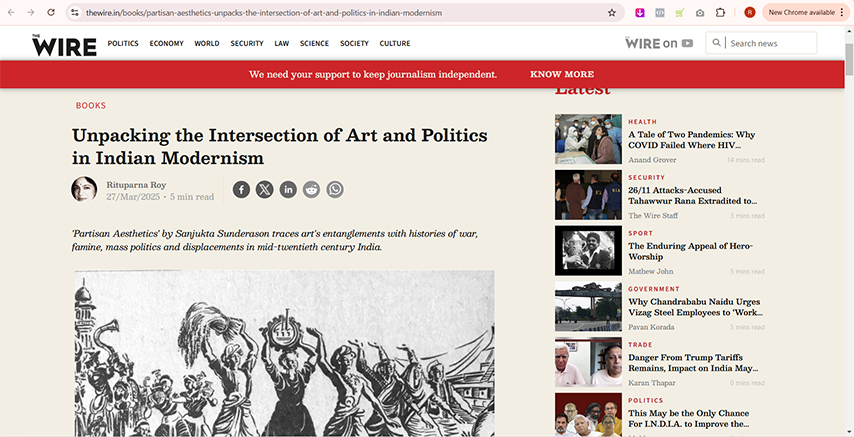This screenshot has height=437, width=854.
Task: Click the hero-worship article thumbnail
Action: point(588,251)
